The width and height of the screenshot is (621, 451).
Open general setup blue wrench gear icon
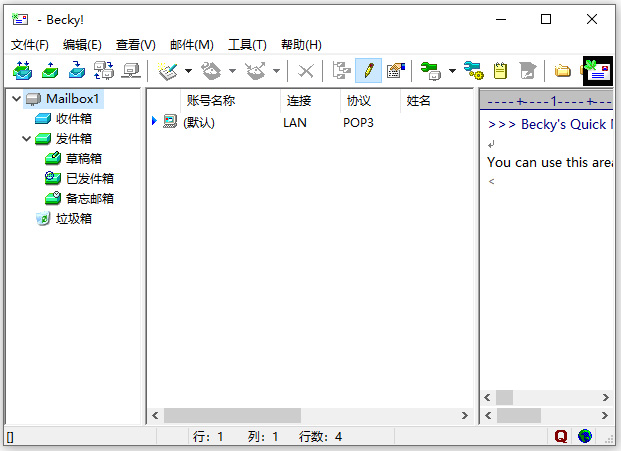point(474,71)
